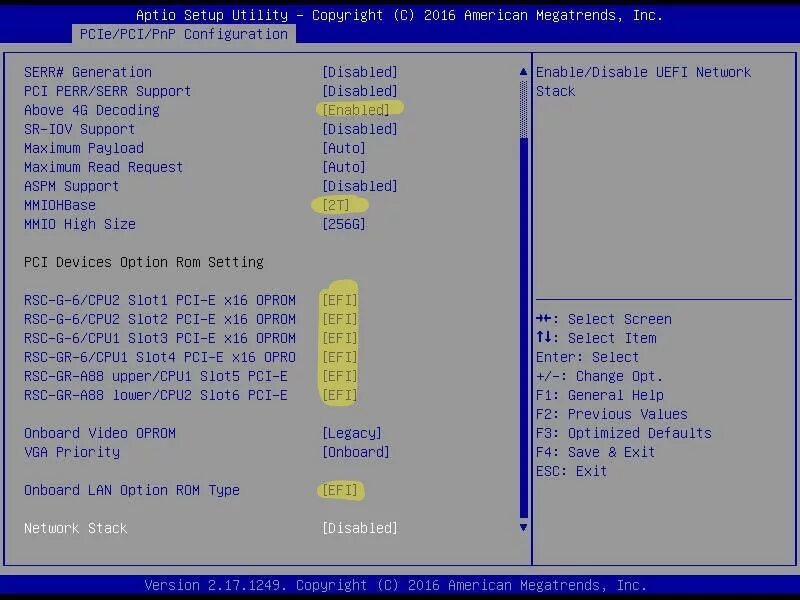Select SR-IOV Support setting
This screenshot has width=800, height=600.
pos(80,129)
